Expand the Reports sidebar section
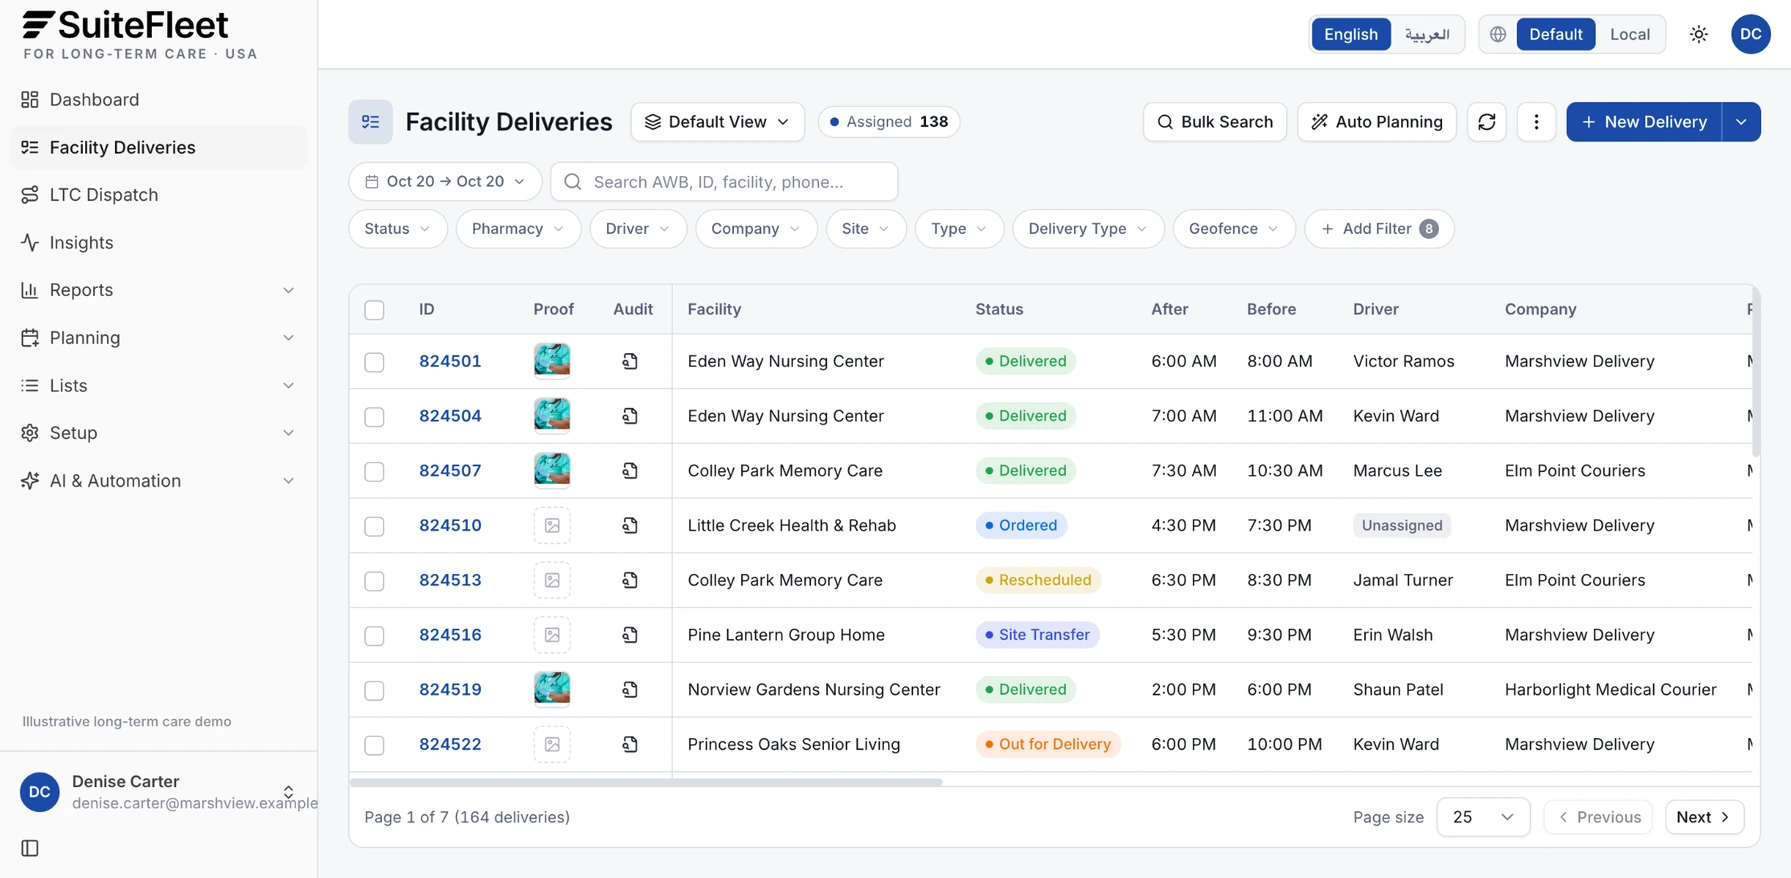The image size is (1791, 878). (158, 290)
